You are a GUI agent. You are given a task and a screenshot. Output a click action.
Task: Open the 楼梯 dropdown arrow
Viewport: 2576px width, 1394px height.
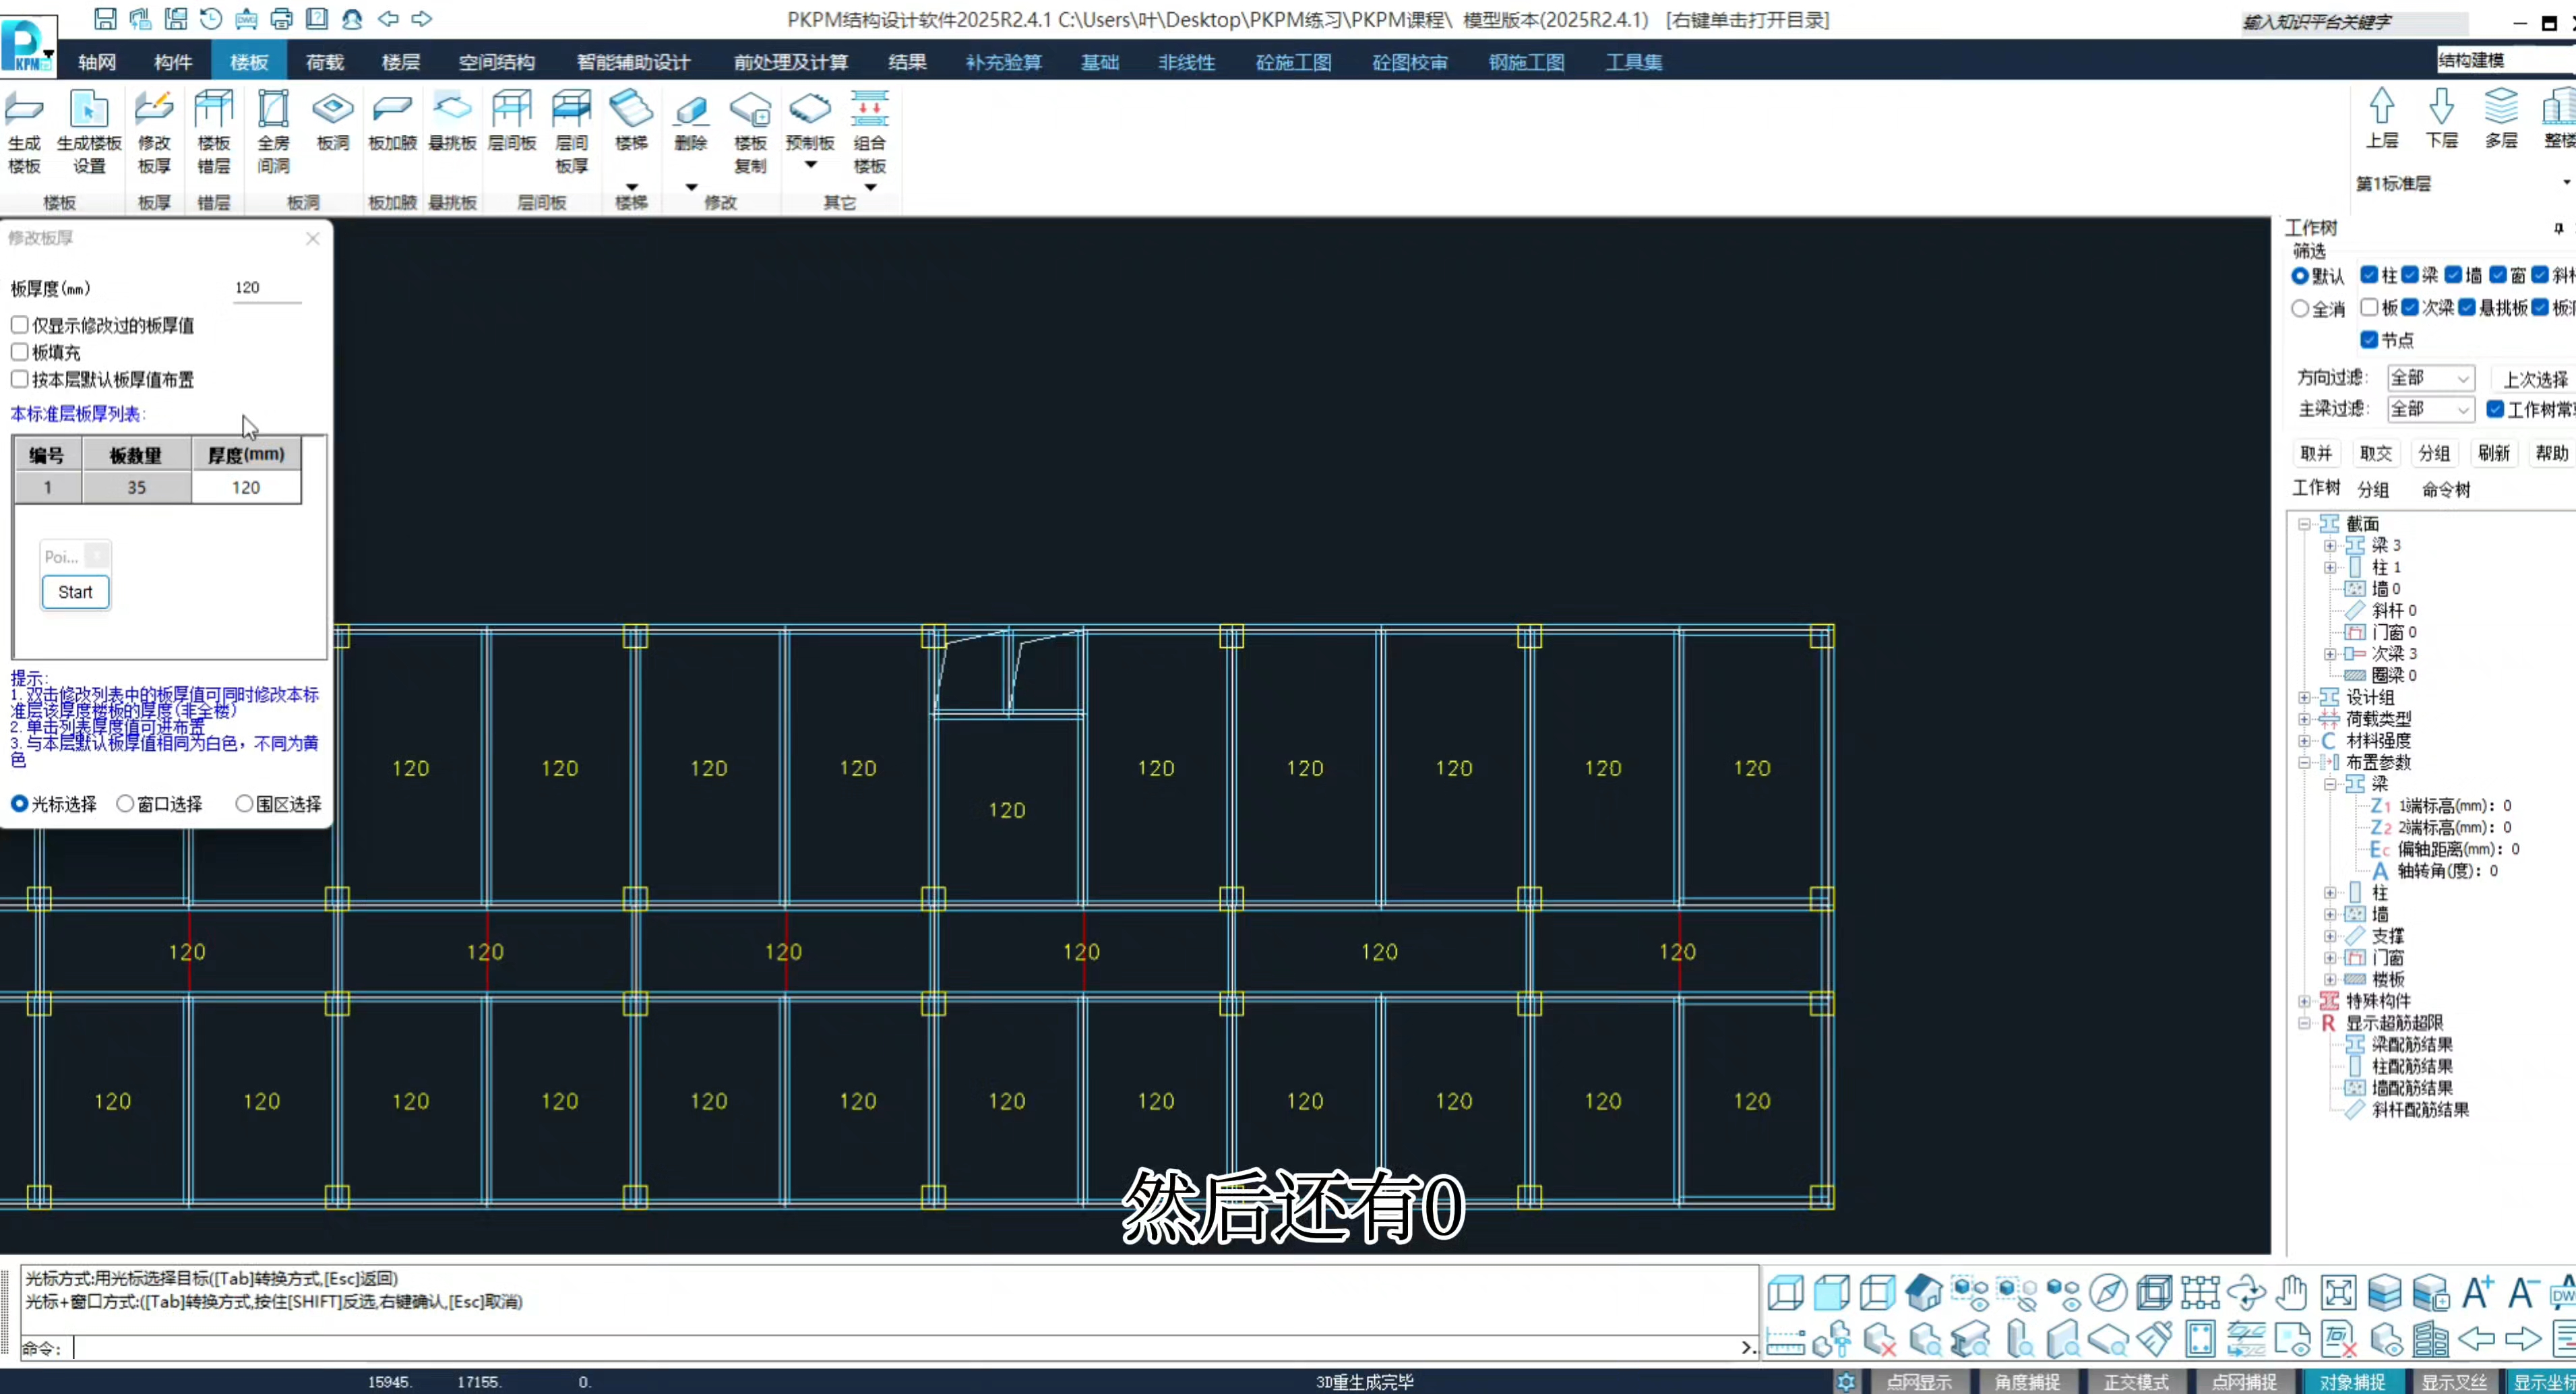[631, 187]
